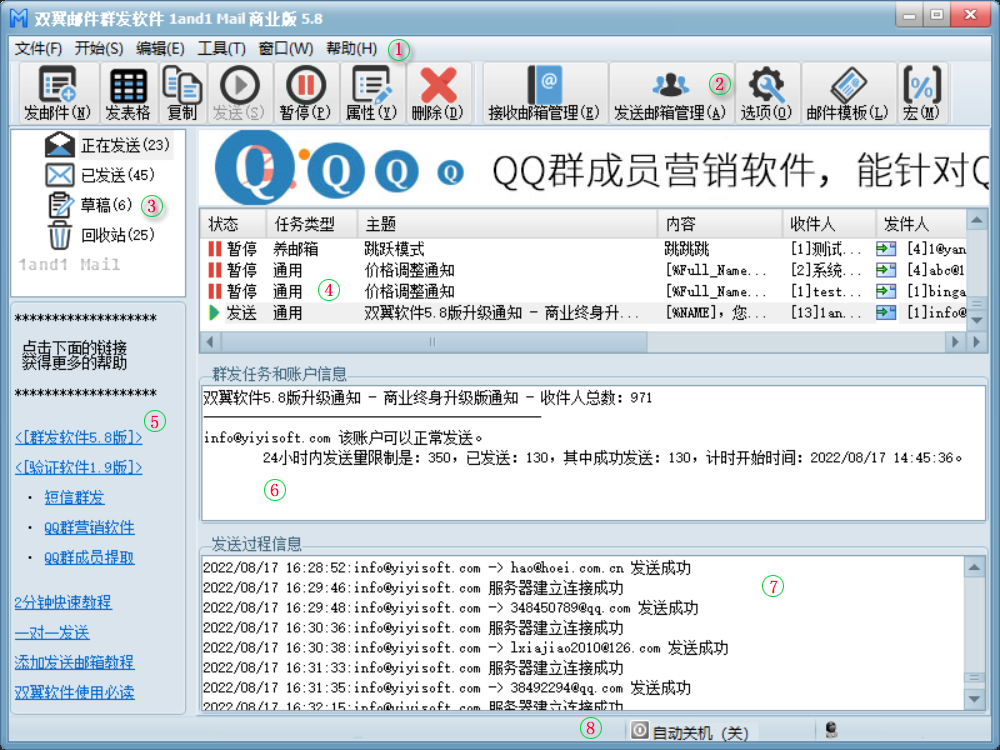Click the sender arrow icon beside [1]info@
This screenshot has width=1000, height=750.
pos(886,312)
